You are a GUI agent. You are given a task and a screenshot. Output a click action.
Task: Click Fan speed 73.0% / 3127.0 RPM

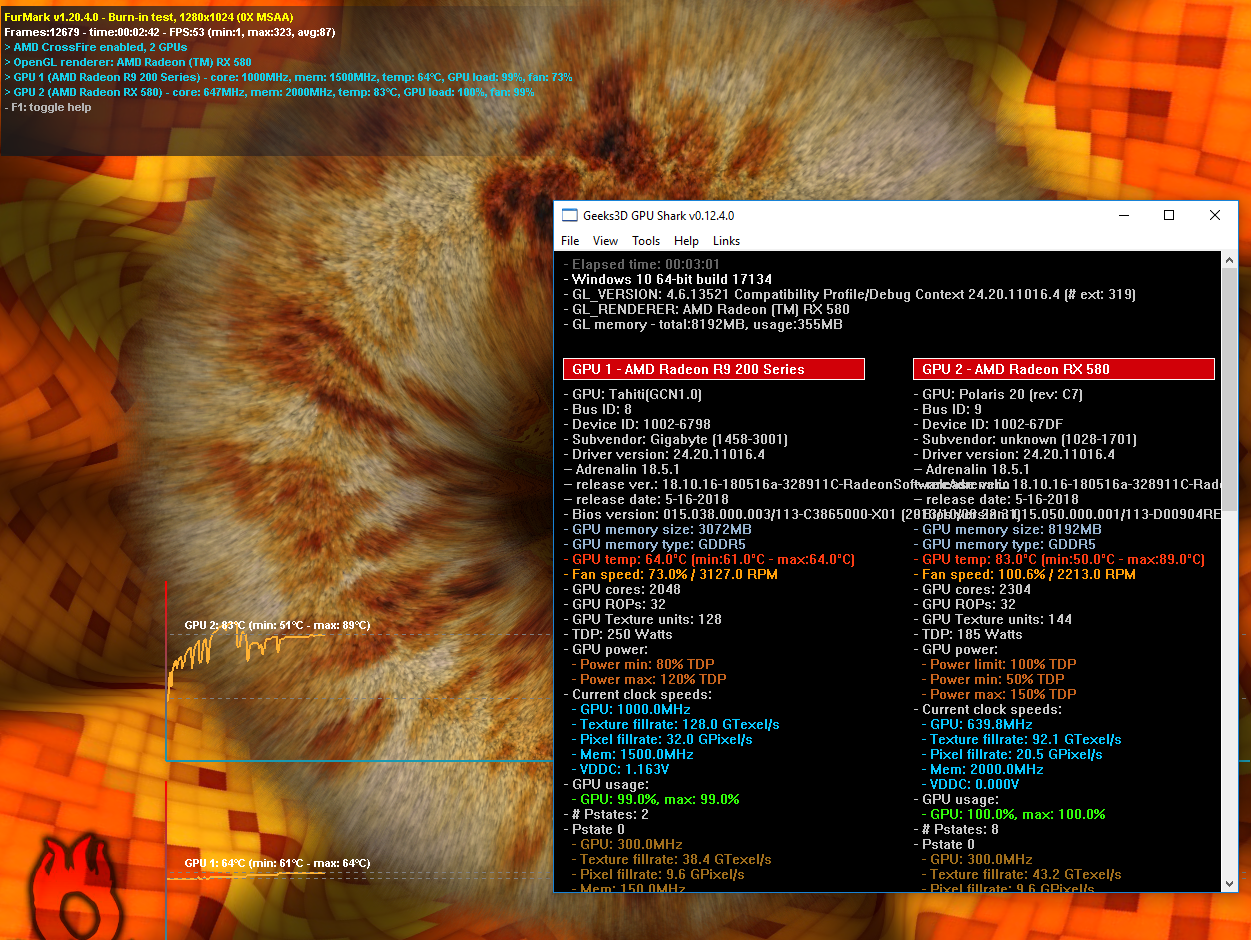click(670, 574)
